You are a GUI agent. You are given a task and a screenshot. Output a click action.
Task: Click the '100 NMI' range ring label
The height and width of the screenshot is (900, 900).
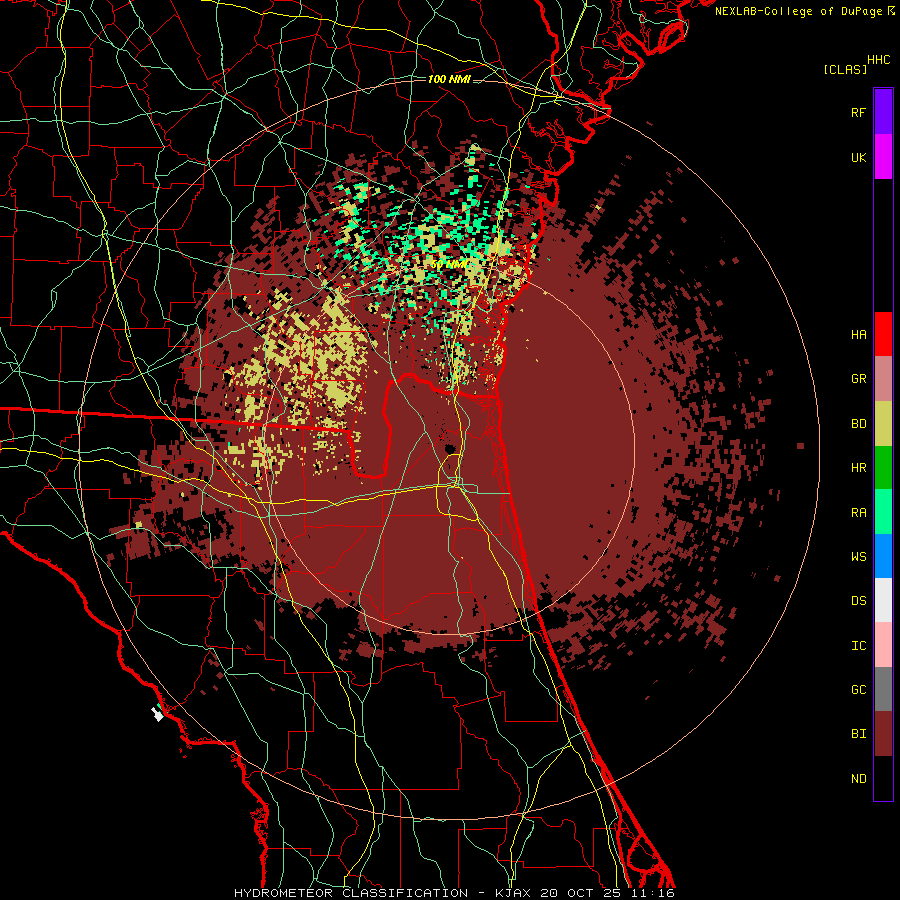point(449,79)
